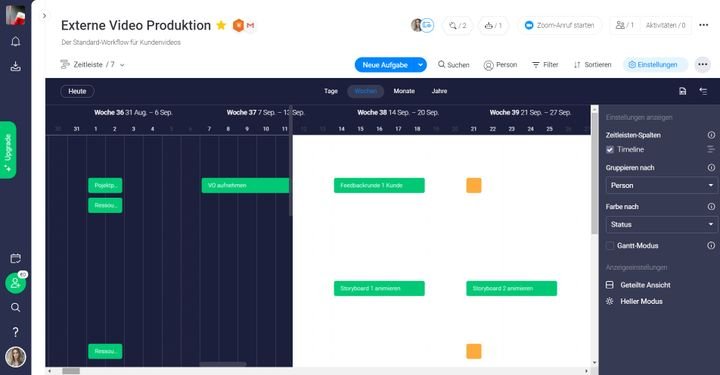
Task: Click info icon for Farbe nach
Action: pyautogui.click(x=711, y=207)
